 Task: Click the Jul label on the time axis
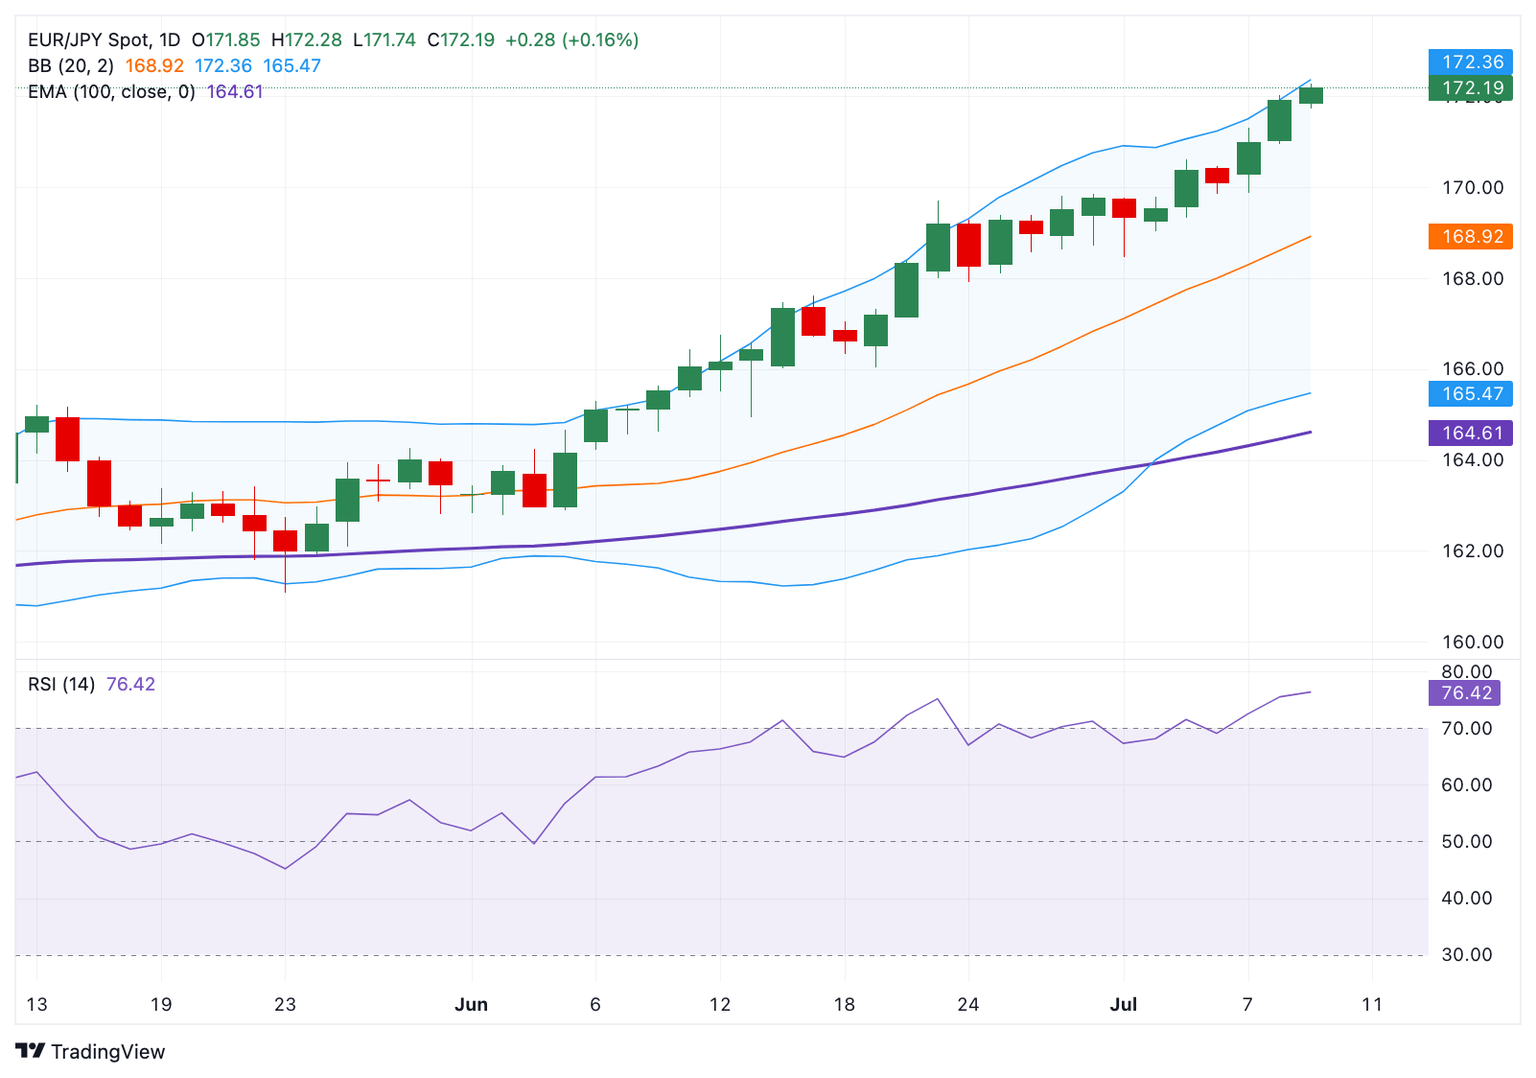(1123, 1004)
